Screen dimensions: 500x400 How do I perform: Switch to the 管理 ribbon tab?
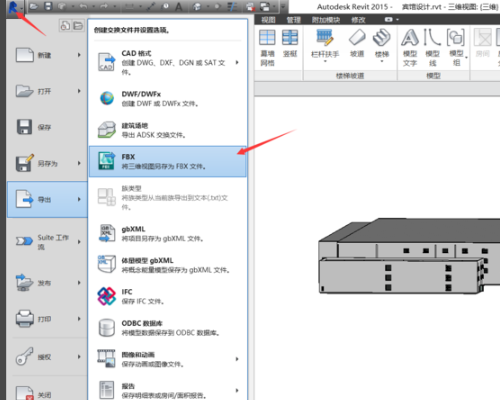click(294, 20)
